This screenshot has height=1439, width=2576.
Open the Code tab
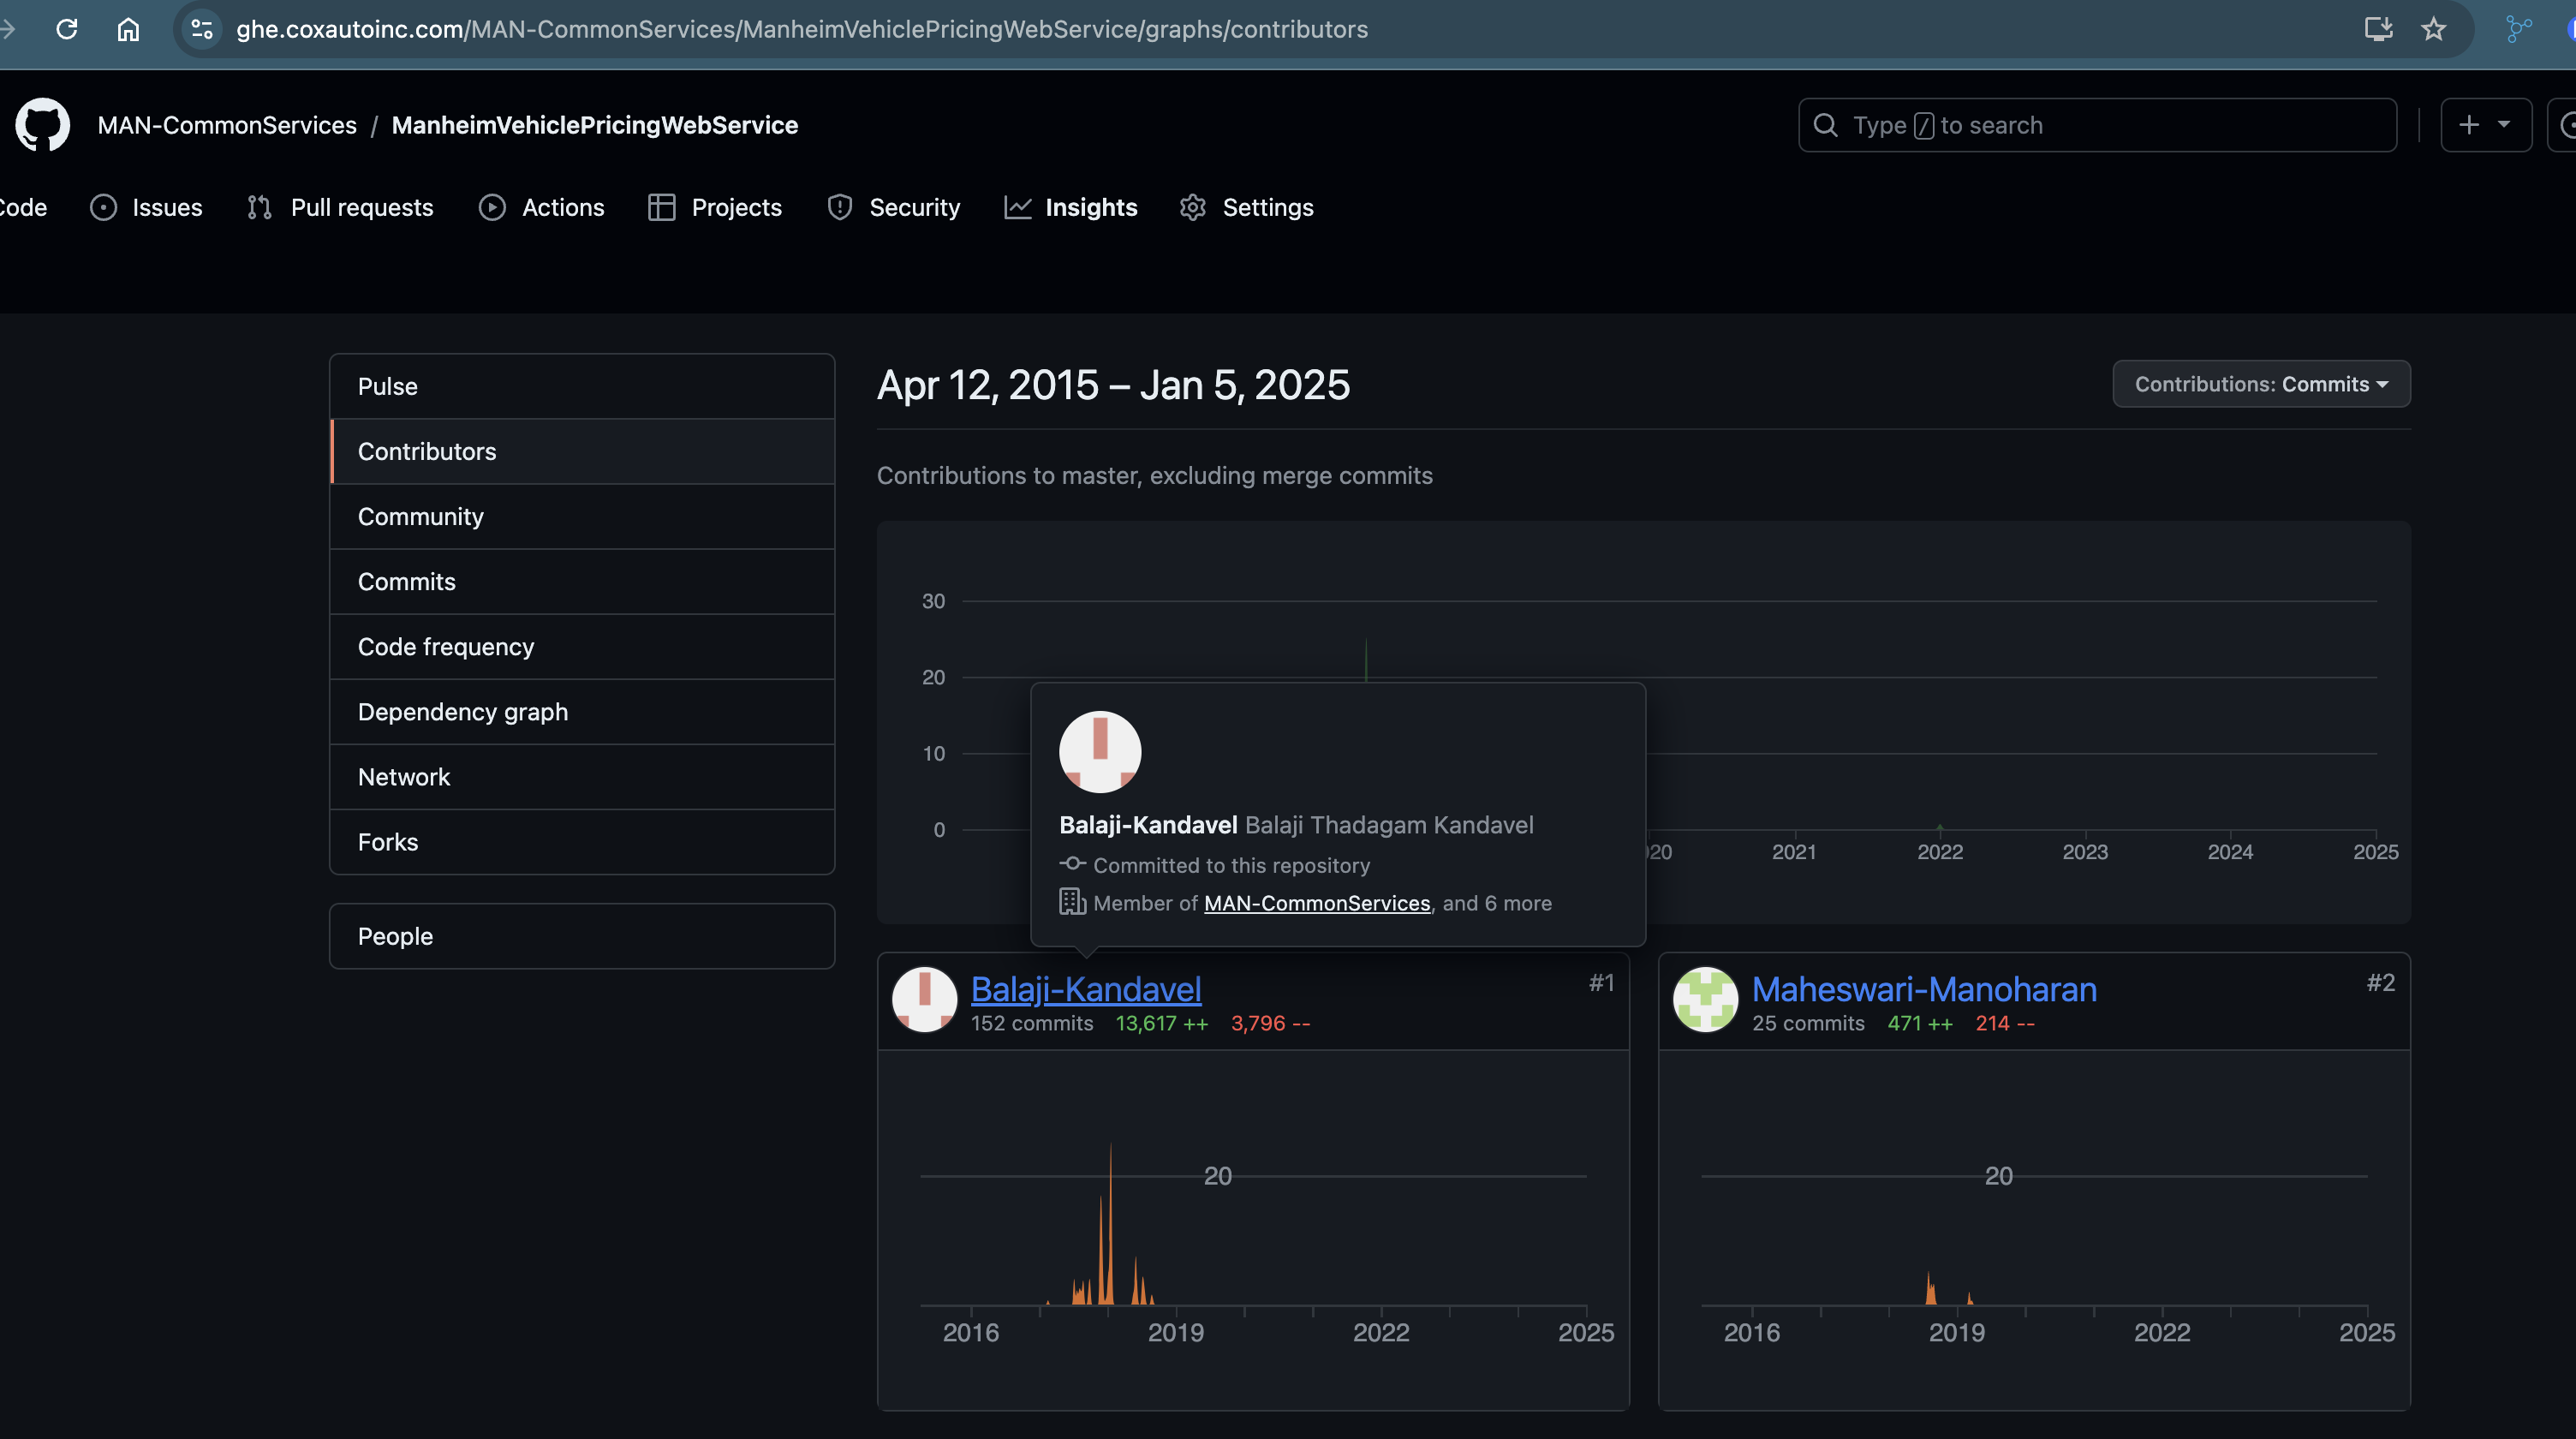click(22, 207)
